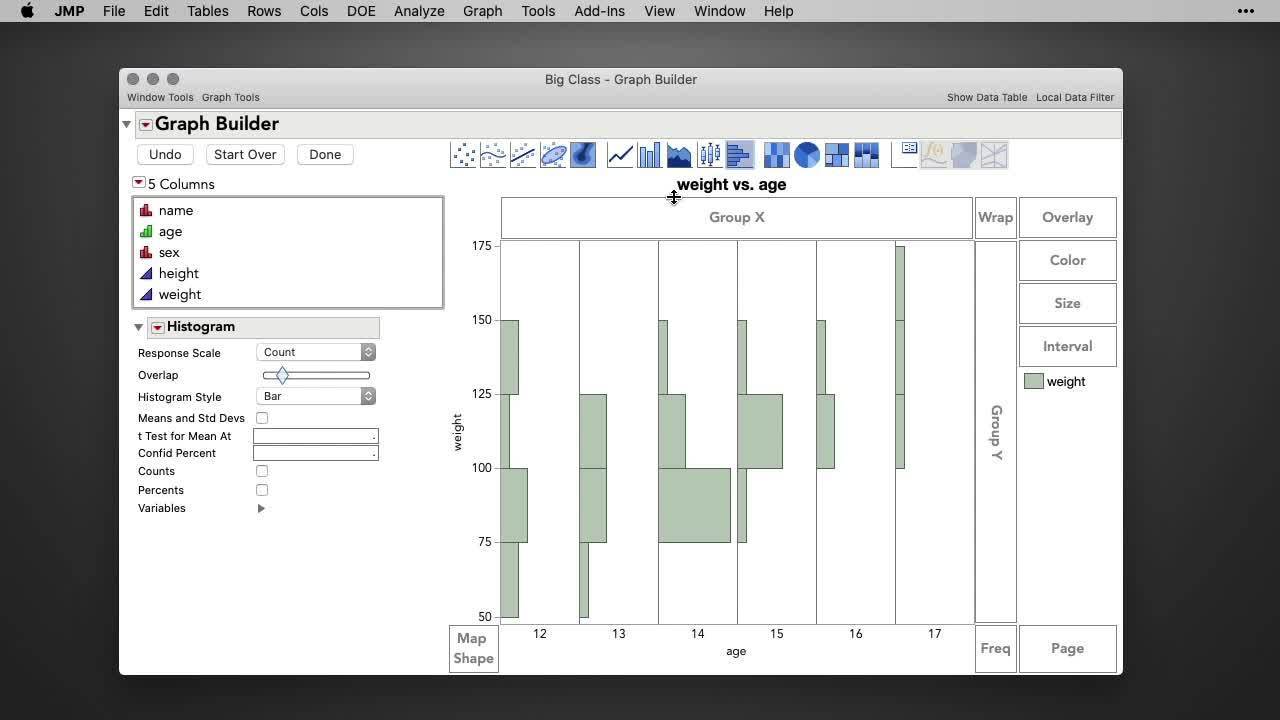Adjust the Overlap slider

pos(282,375)
